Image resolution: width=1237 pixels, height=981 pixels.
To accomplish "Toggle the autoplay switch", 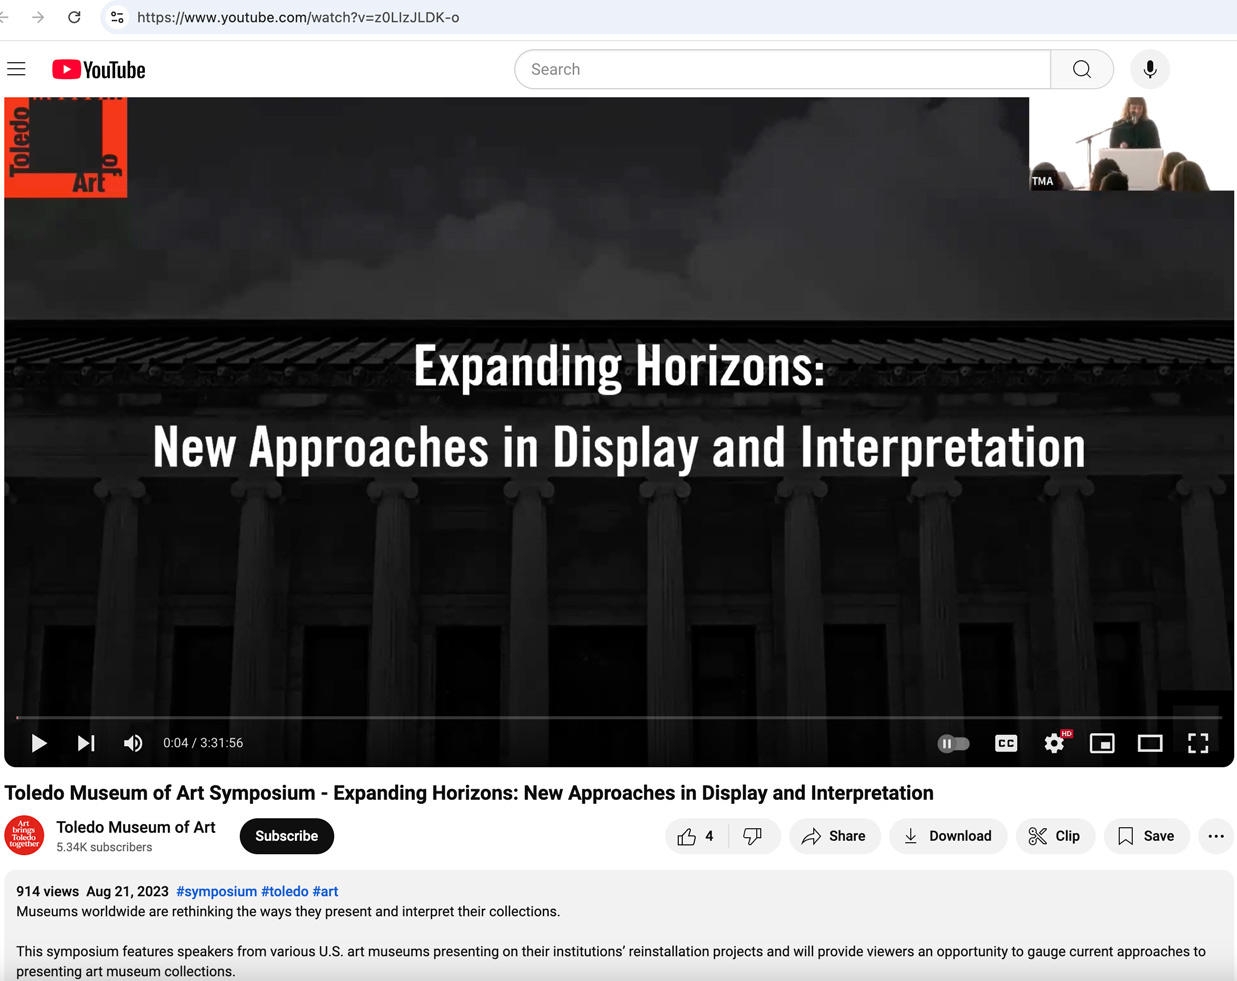I will (953, 743).
